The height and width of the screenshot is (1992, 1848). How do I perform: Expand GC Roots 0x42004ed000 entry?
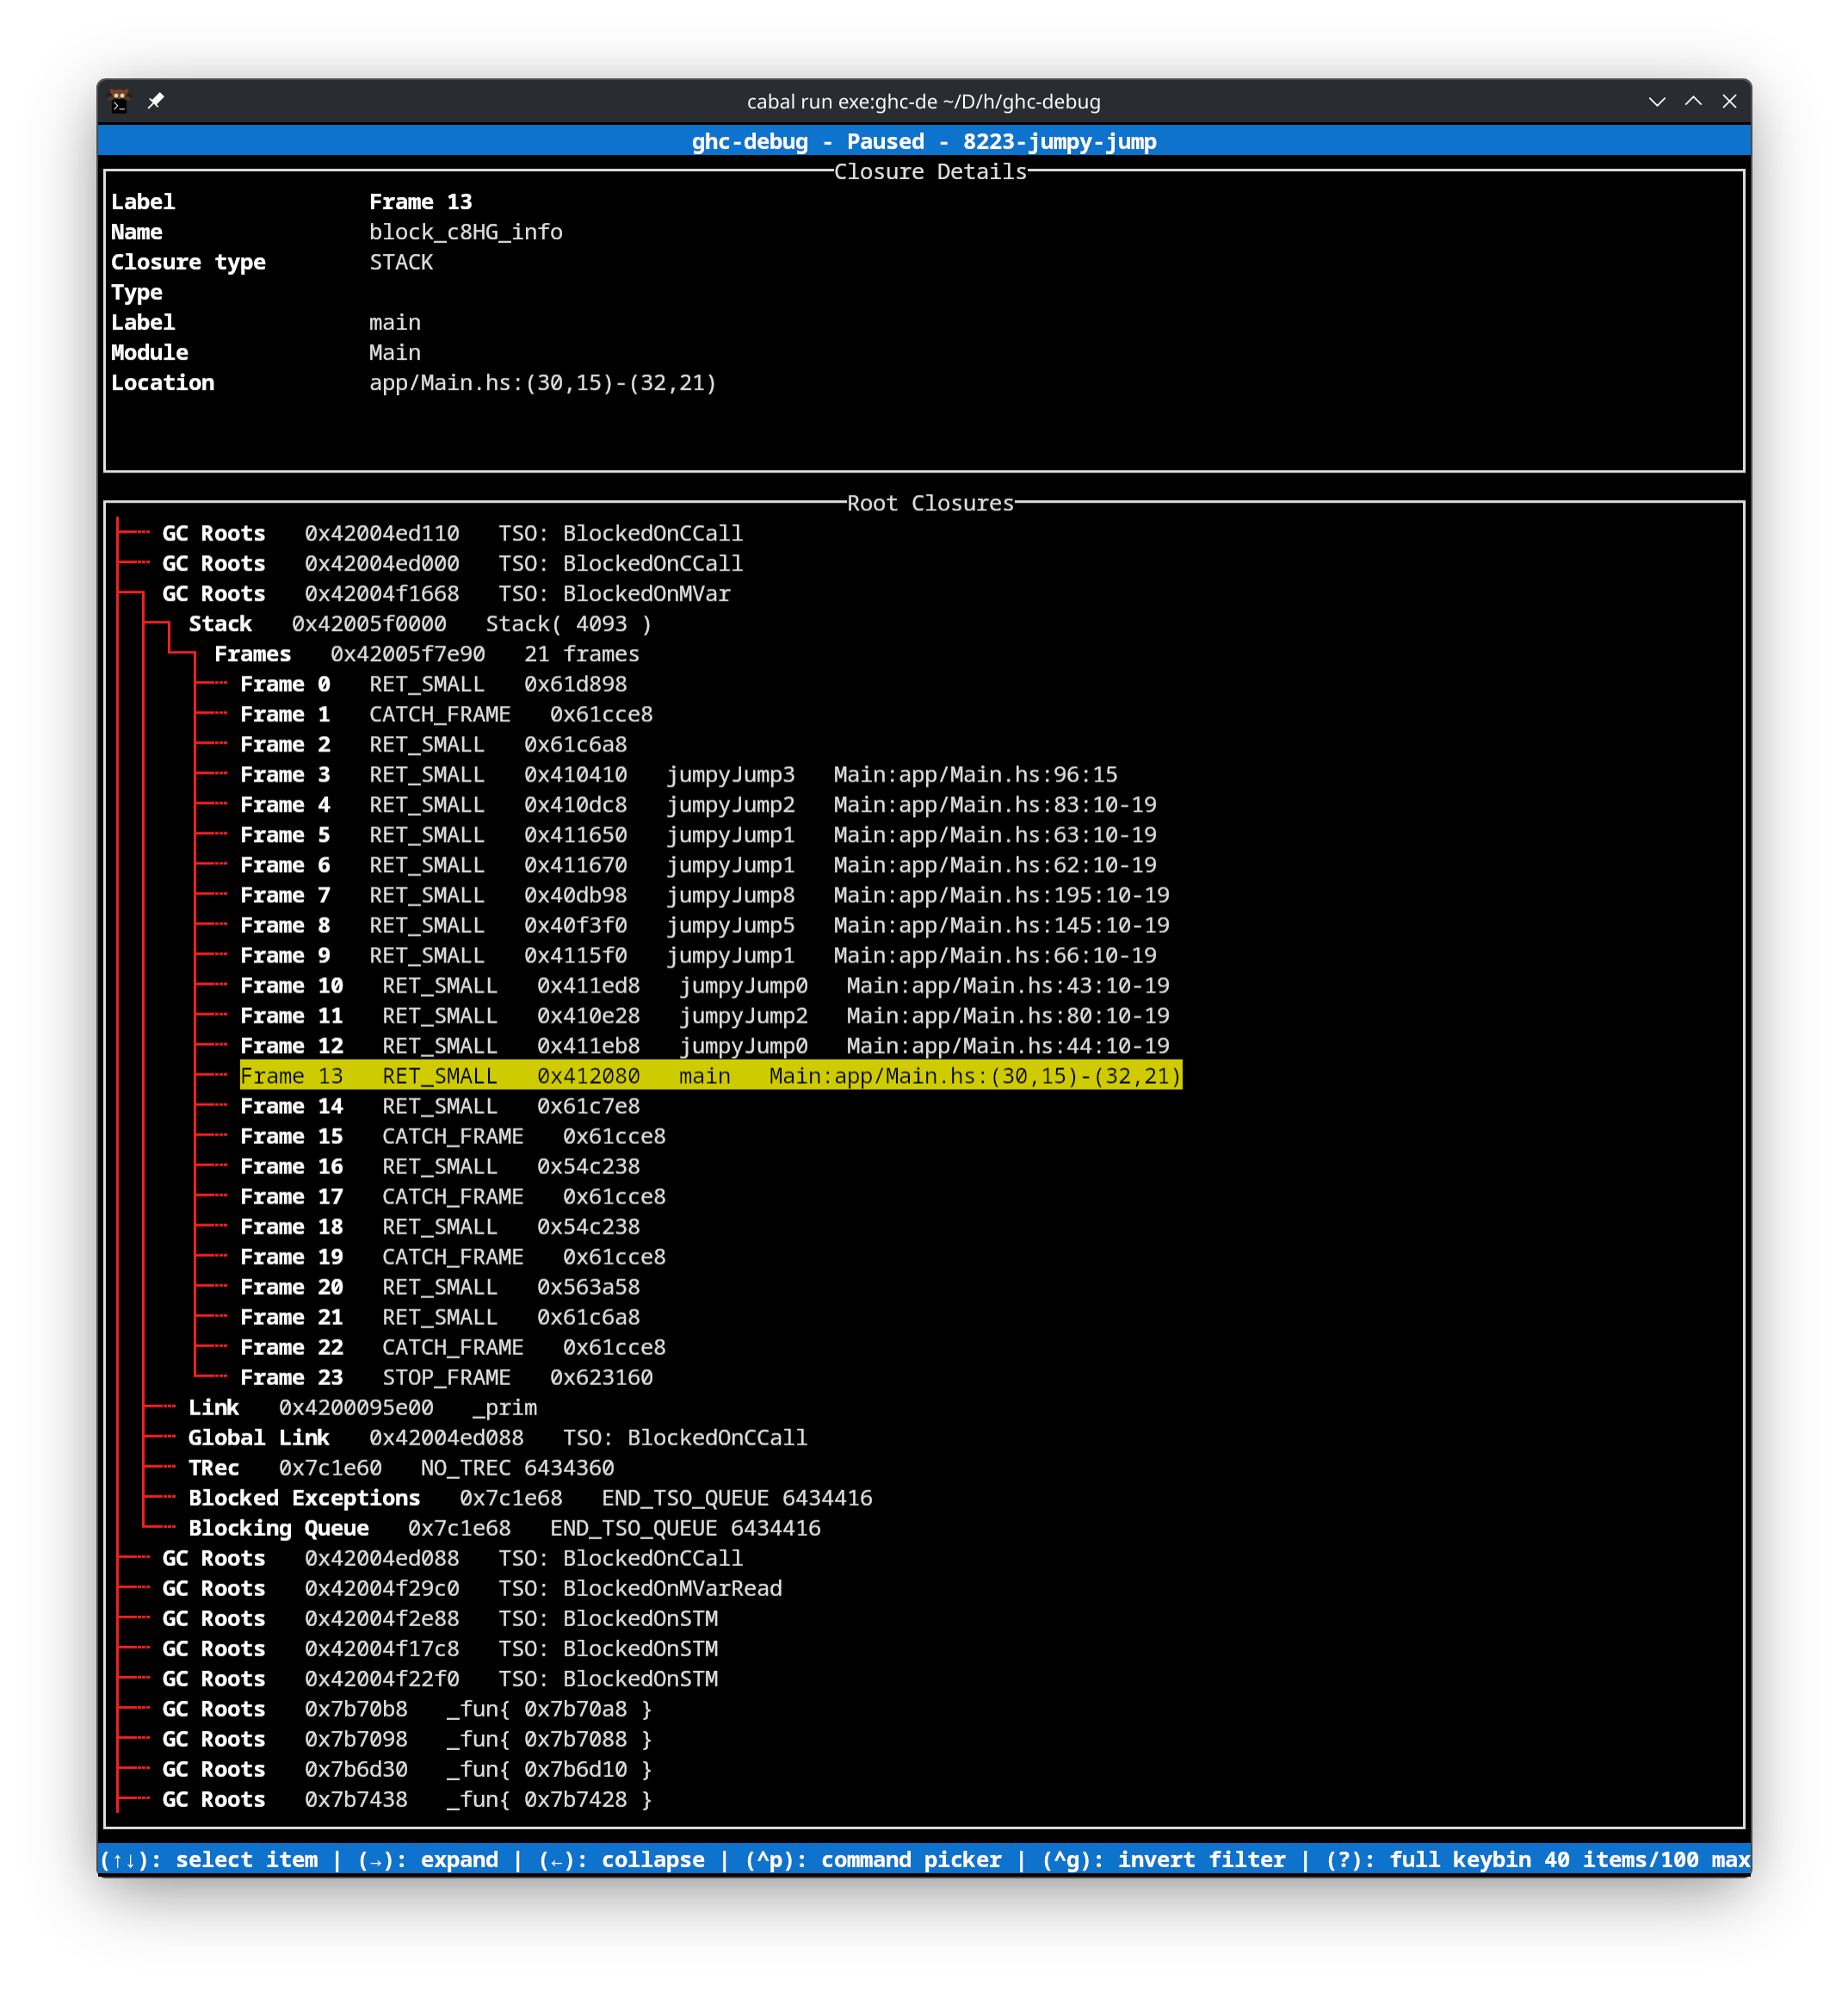(x=452, y=564)
